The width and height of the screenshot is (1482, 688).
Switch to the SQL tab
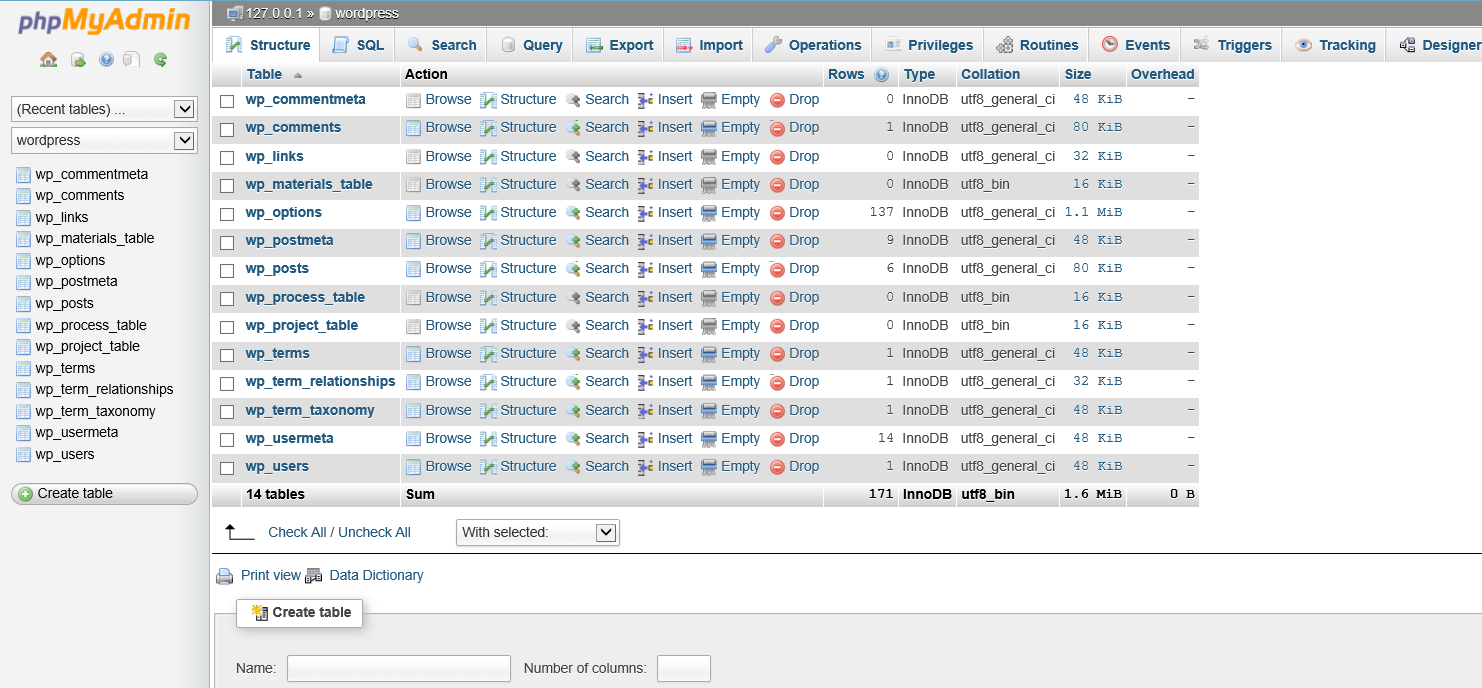click(x=358, y=45)
